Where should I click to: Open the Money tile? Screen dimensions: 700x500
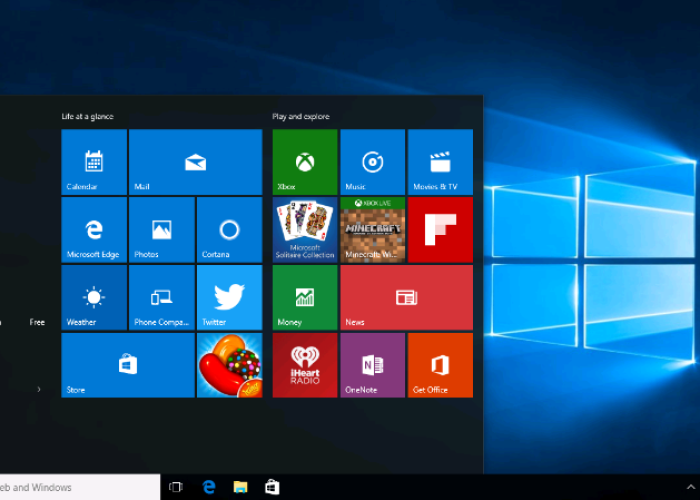pos(305,298)
